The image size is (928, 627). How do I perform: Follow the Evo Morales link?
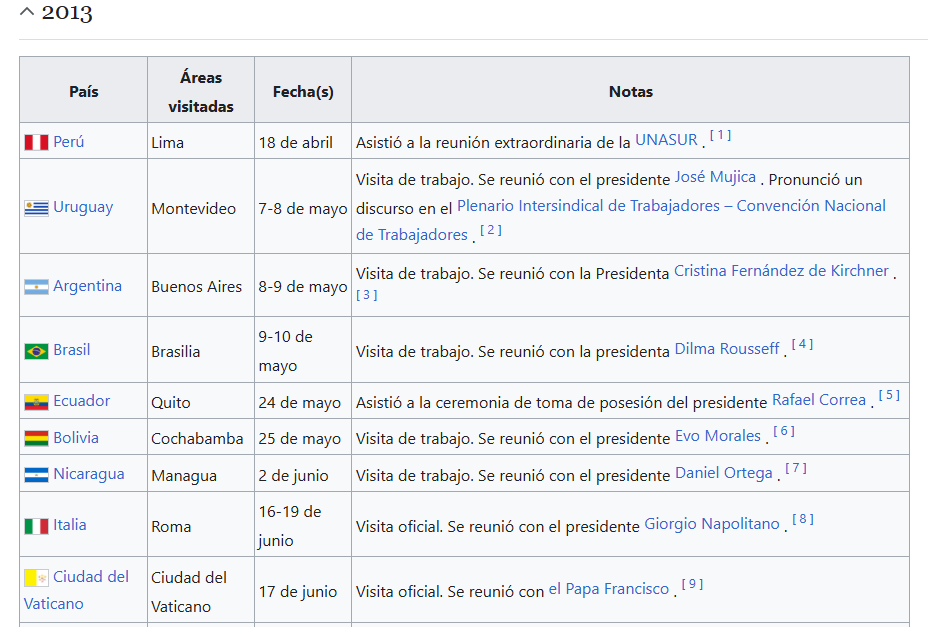point(718,436)
